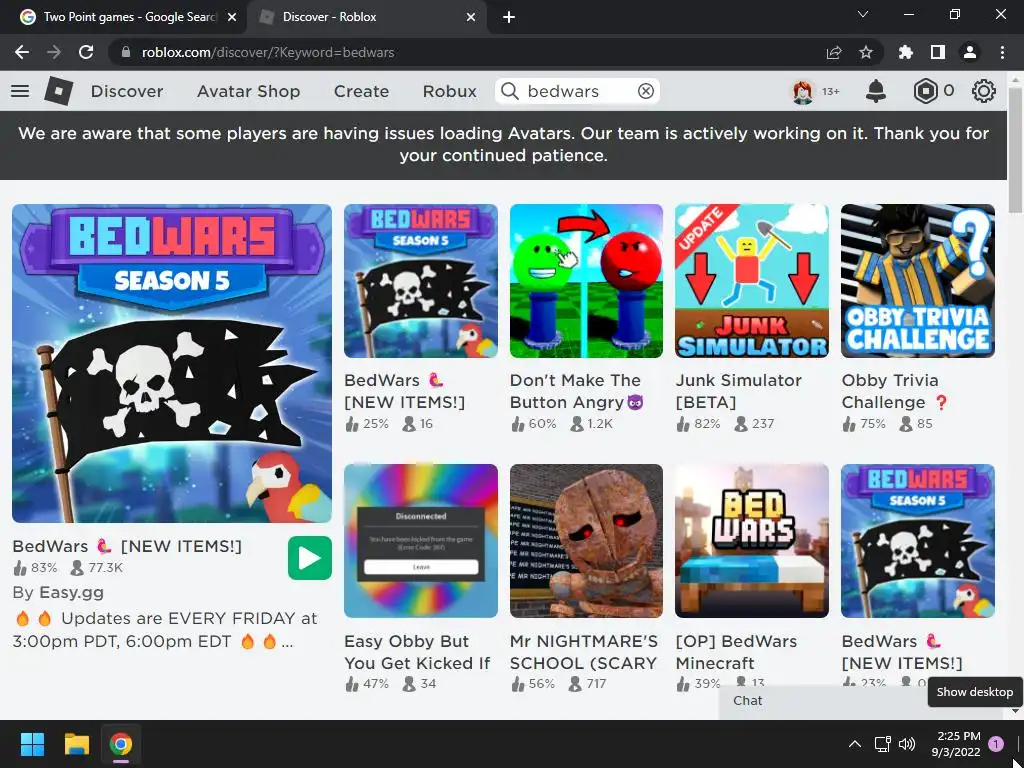The width and height of the screenshot is (1024, 768).
Task: Click the Roblox logo home icon
Action: 59,91
